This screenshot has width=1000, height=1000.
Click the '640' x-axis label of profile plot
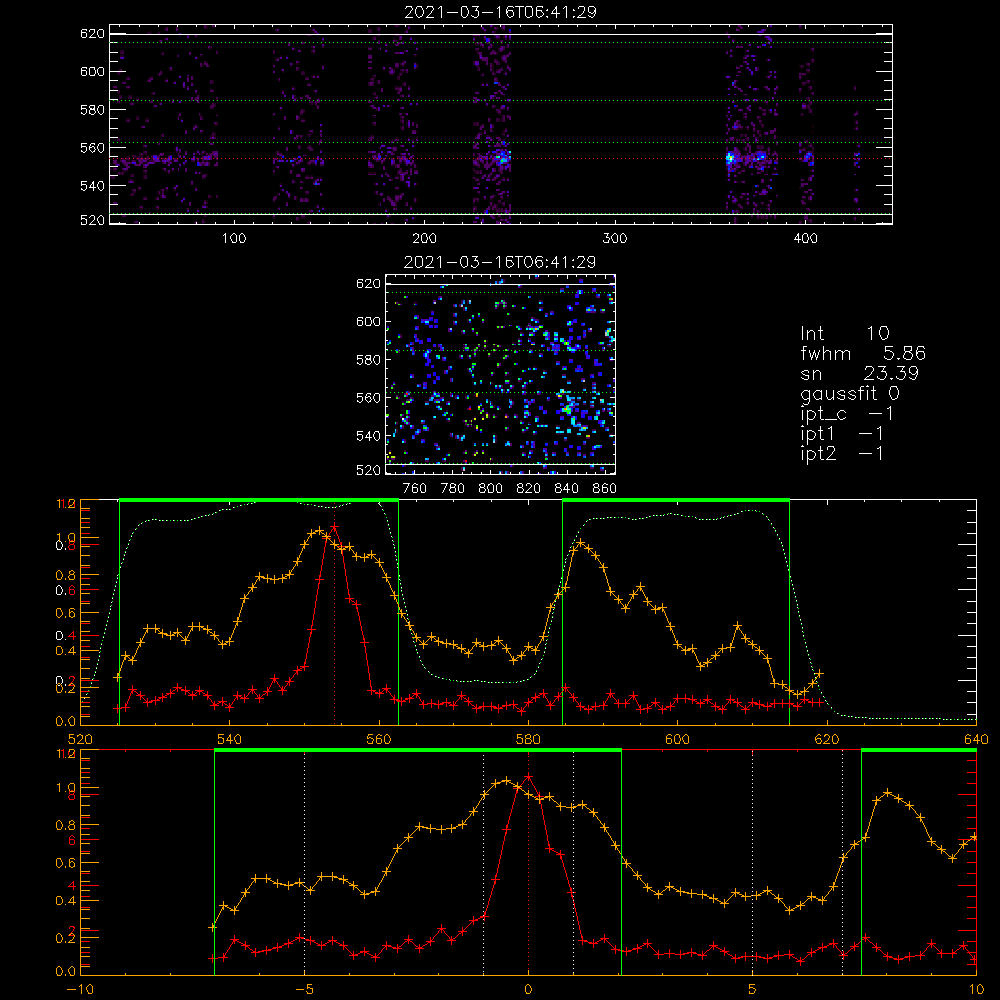[x=976, y=740]
